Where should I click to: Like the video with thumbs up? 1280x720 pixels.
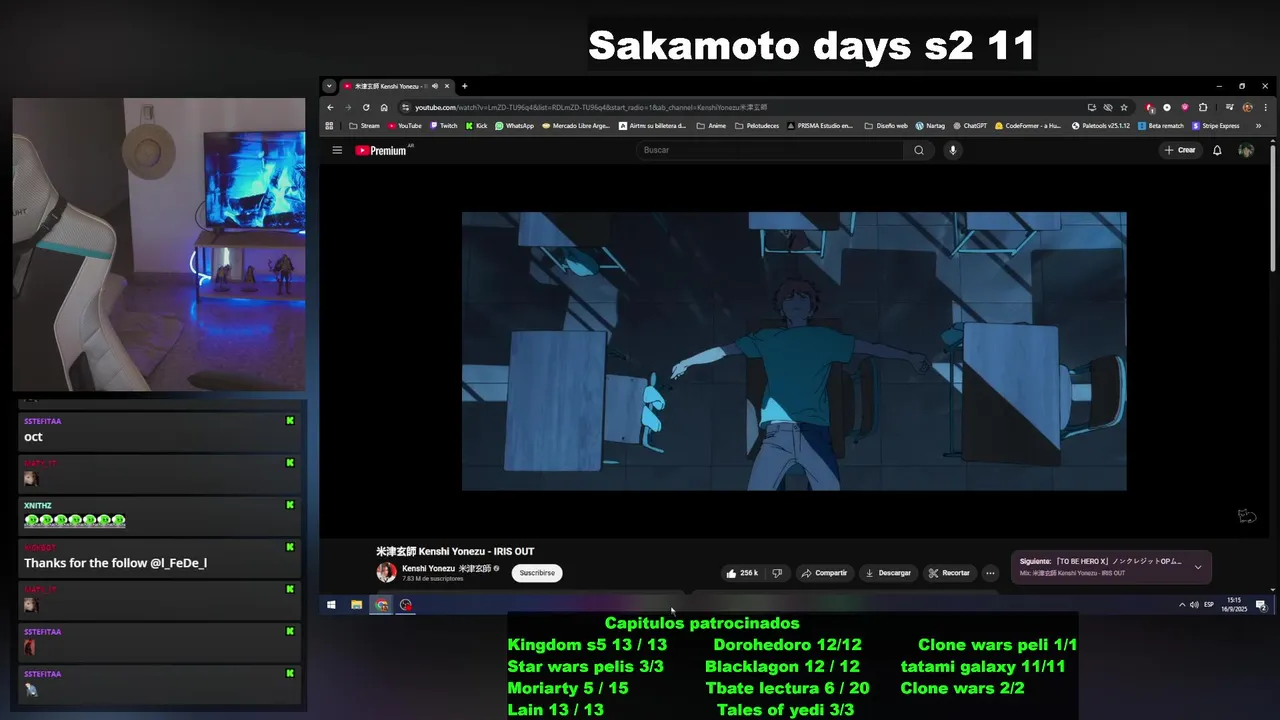tap(742, 573)
